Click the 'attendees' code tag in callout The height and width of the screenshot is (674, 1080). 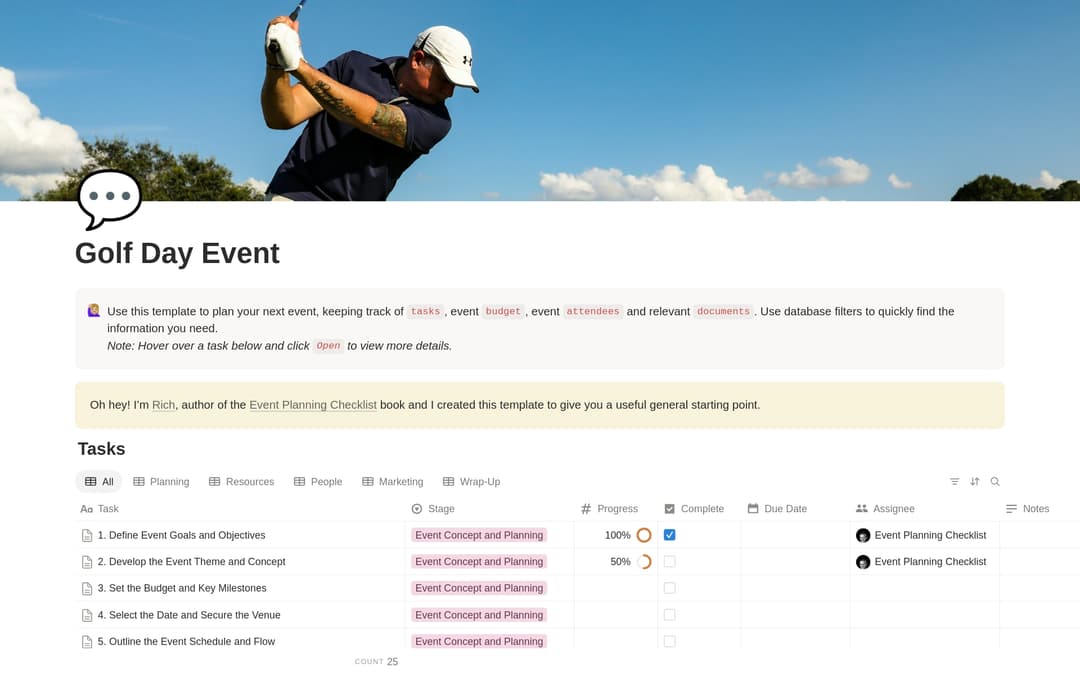(x=592, y=311)
